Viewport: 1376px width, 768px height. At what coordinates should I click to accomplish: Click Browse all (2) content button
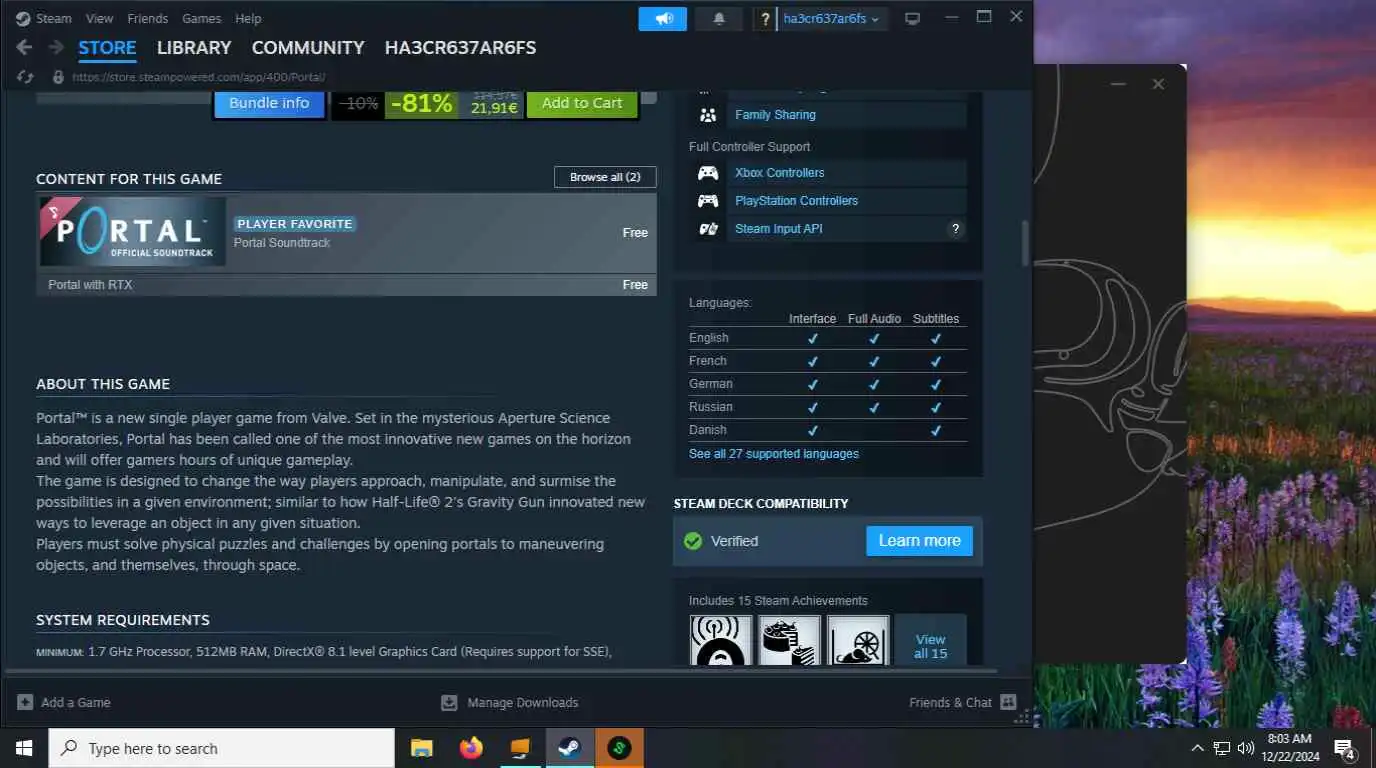click(x=605, y=177)
